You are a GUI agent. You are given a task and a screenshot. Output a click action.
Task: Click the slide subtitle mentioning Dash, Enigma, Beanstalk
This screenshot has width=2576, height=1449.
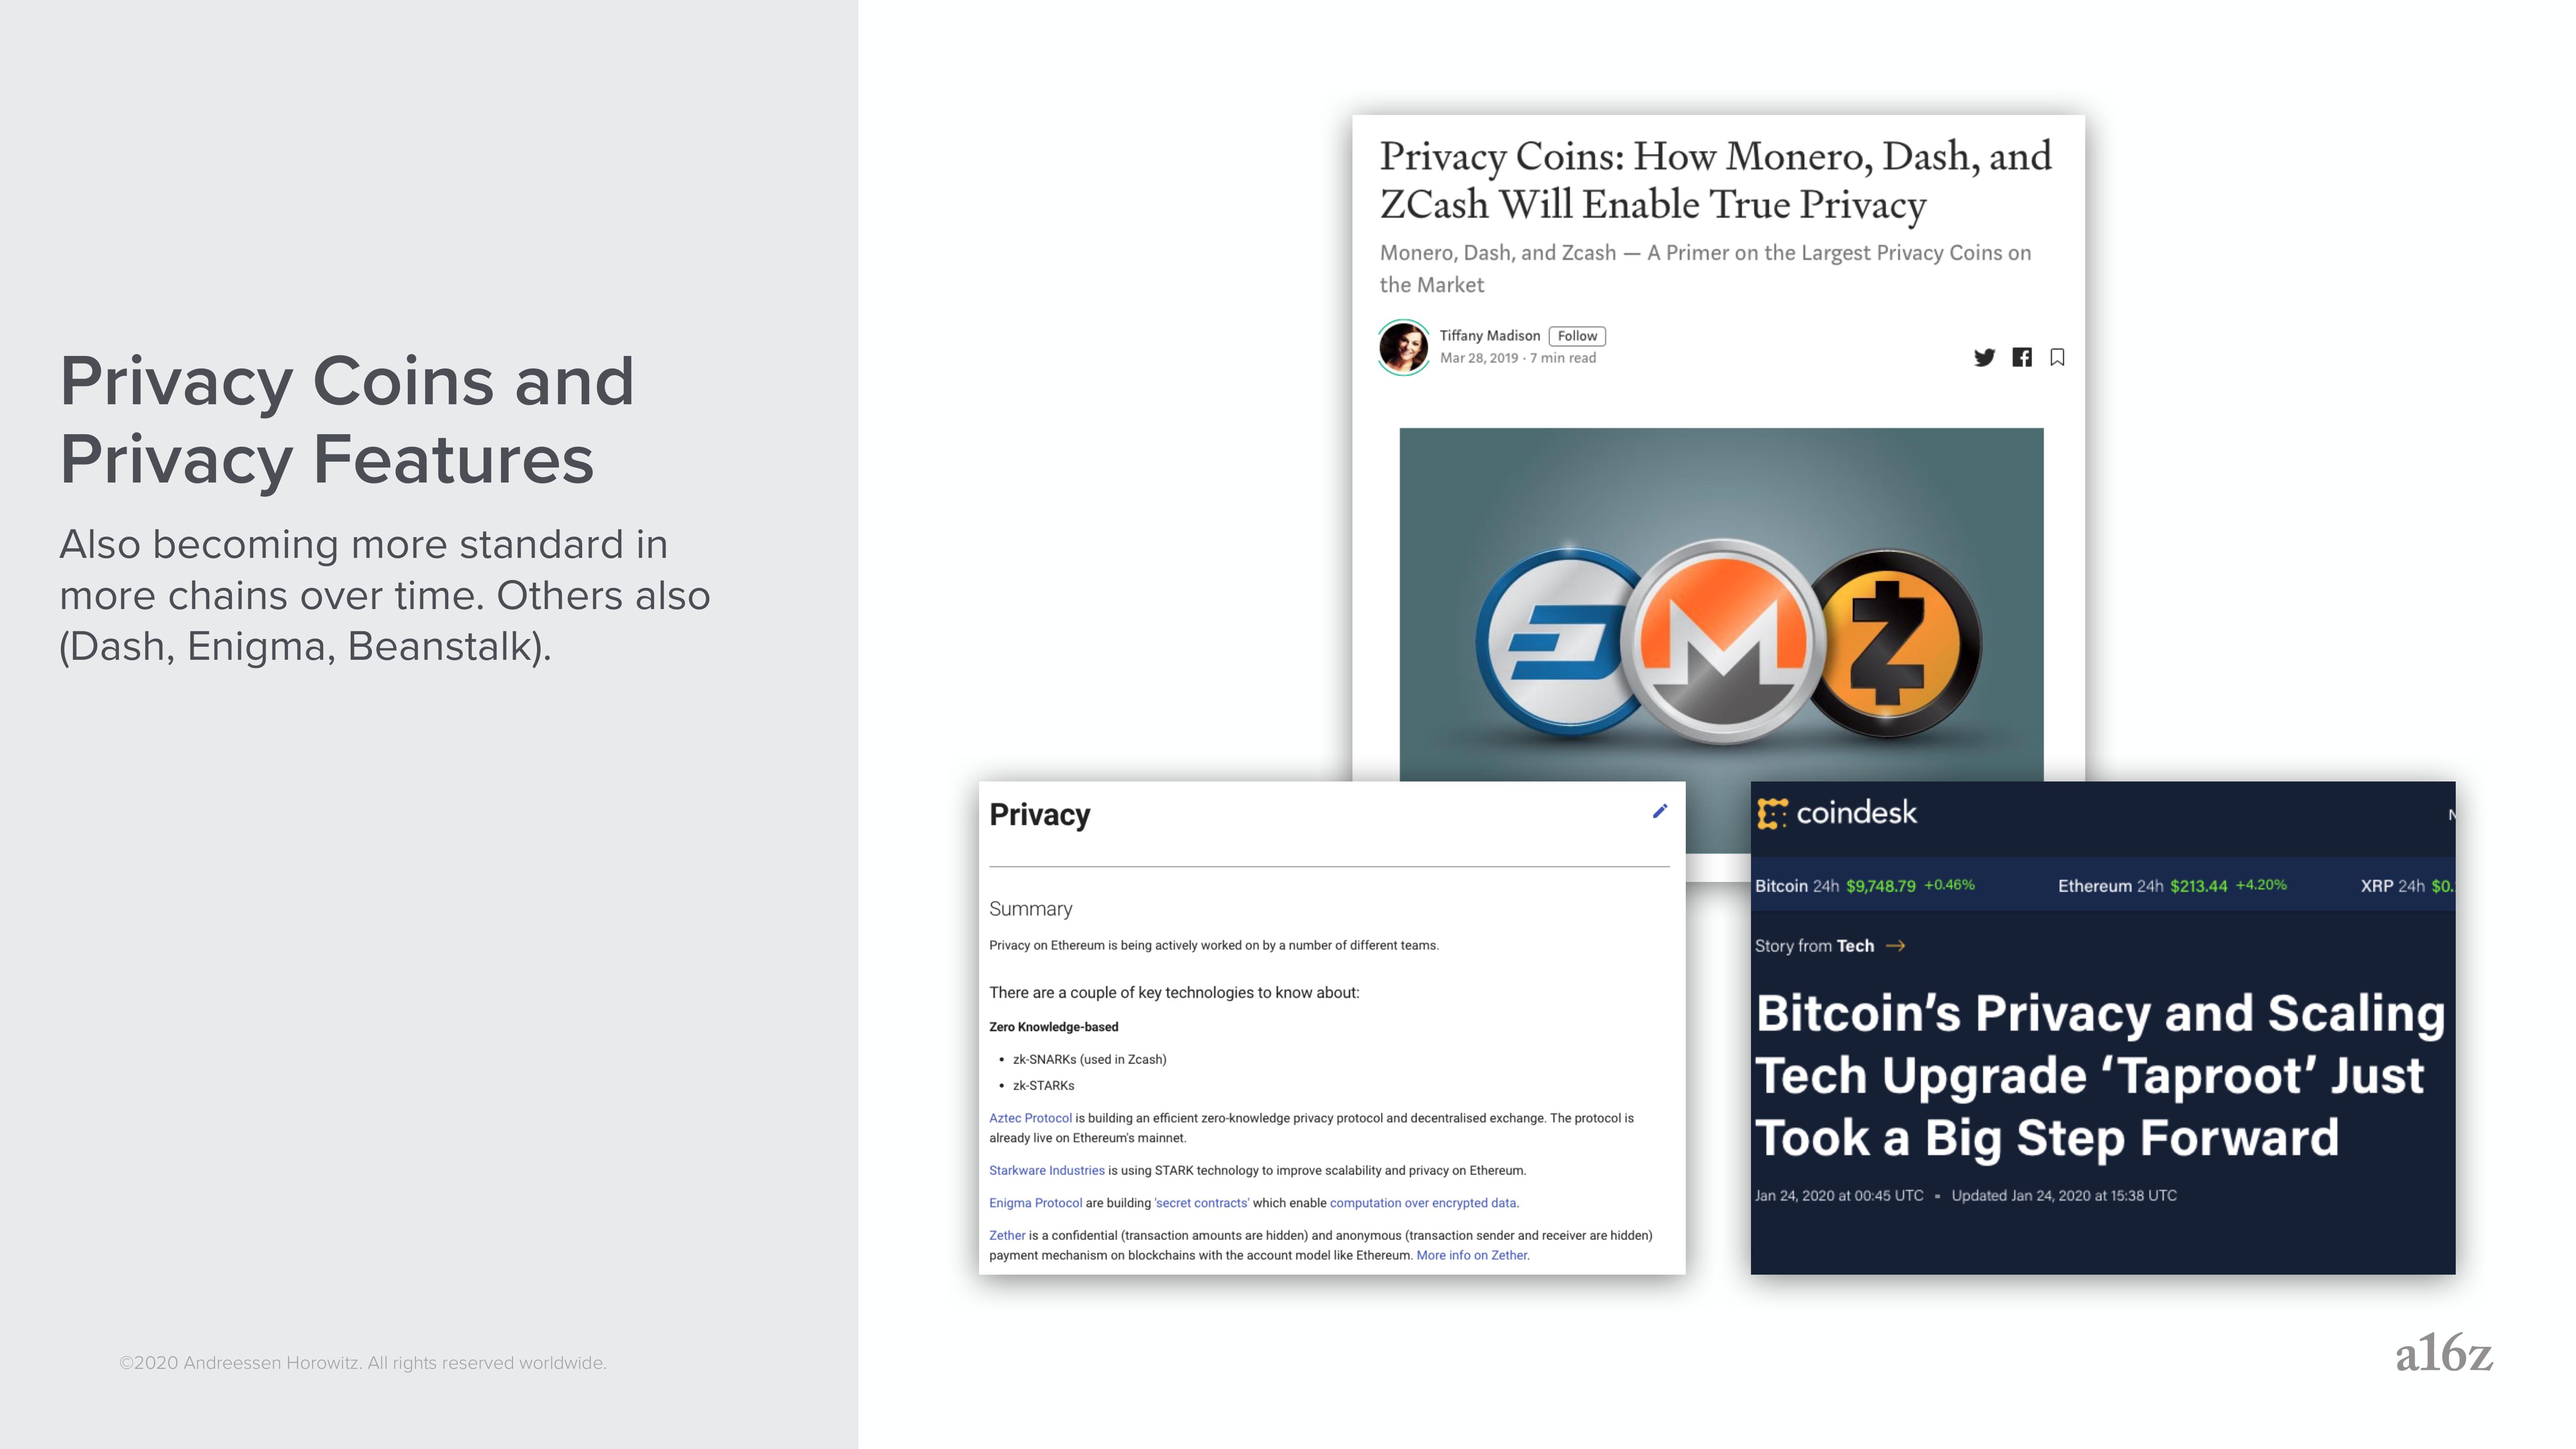click(x=385, y=595)
